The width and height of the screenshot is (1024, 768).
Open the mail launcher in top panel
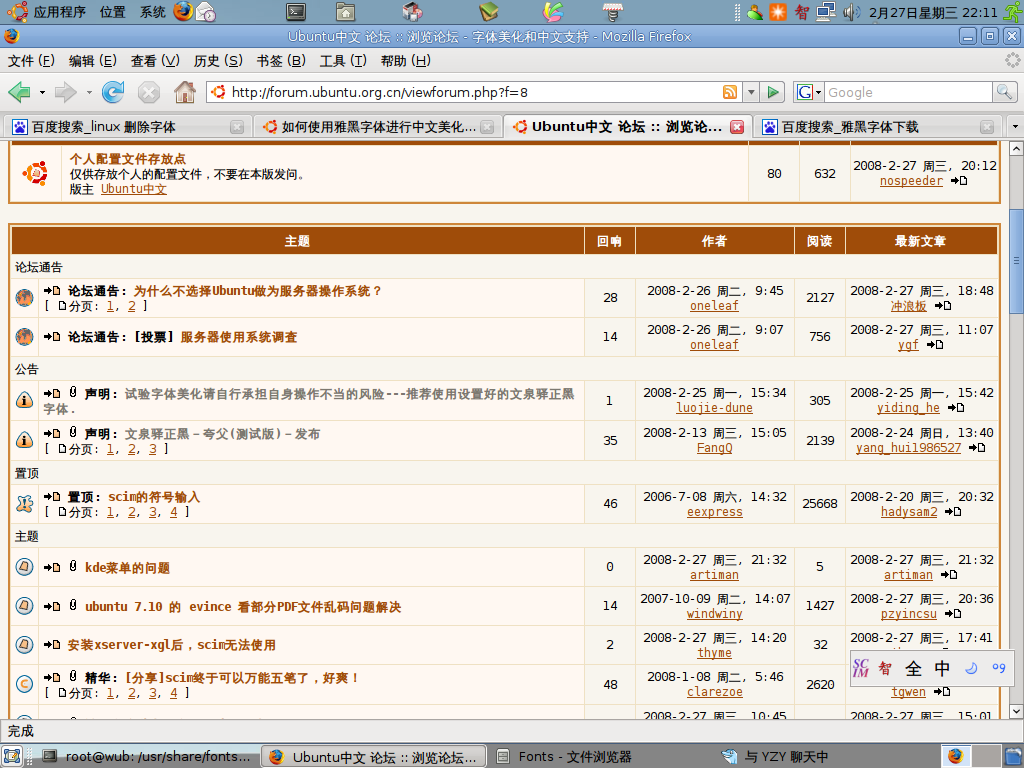point(206,12)
